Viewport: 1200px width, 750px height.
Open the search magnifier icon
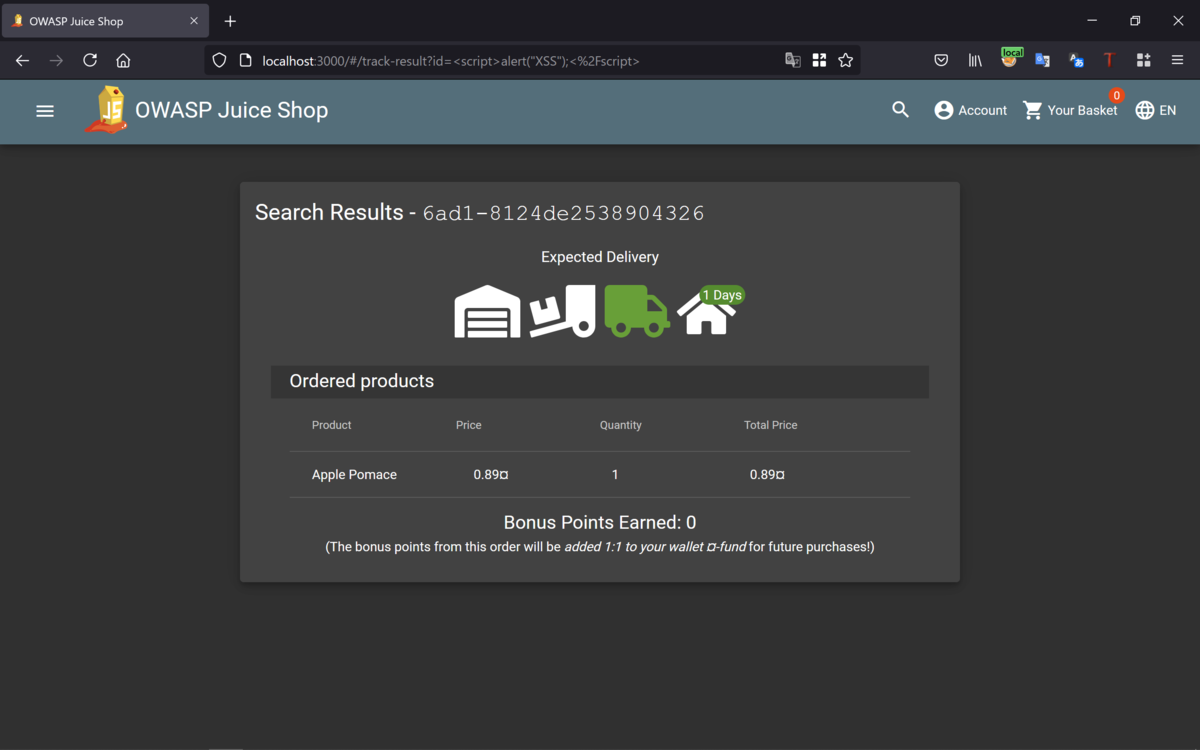click(x=900, y=110)
